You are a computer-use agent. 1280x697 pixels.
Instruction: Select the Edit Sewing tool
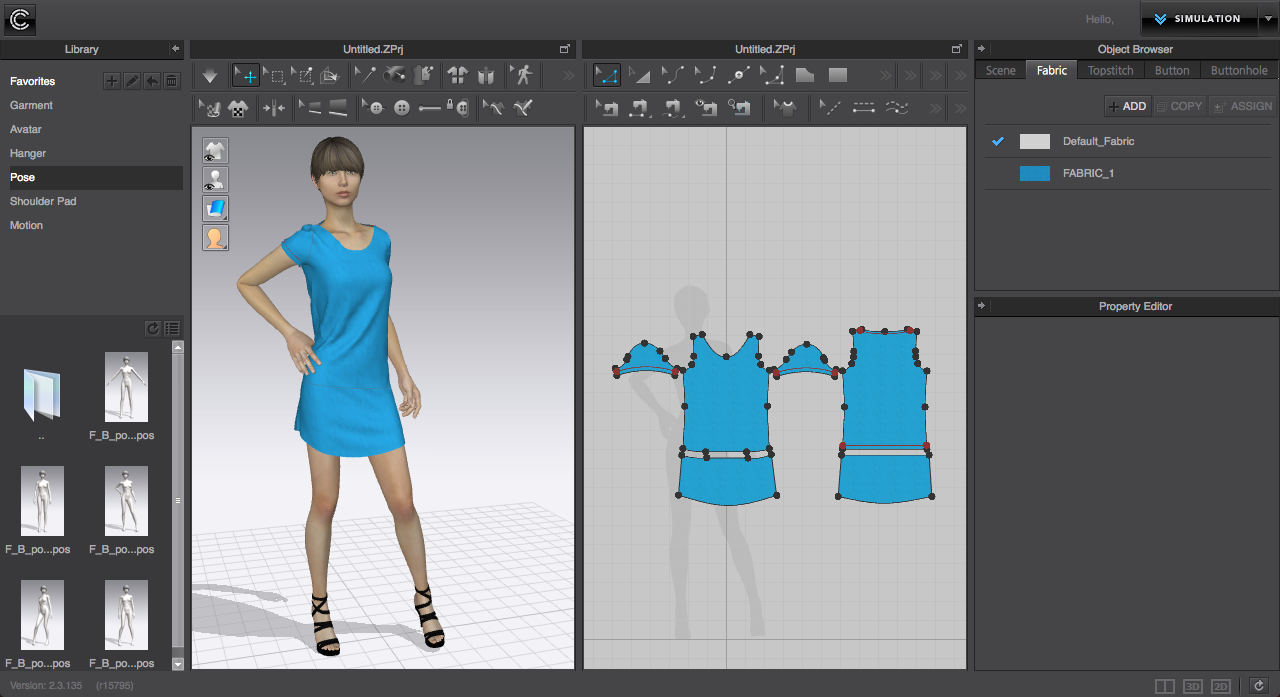click(606, 107)
